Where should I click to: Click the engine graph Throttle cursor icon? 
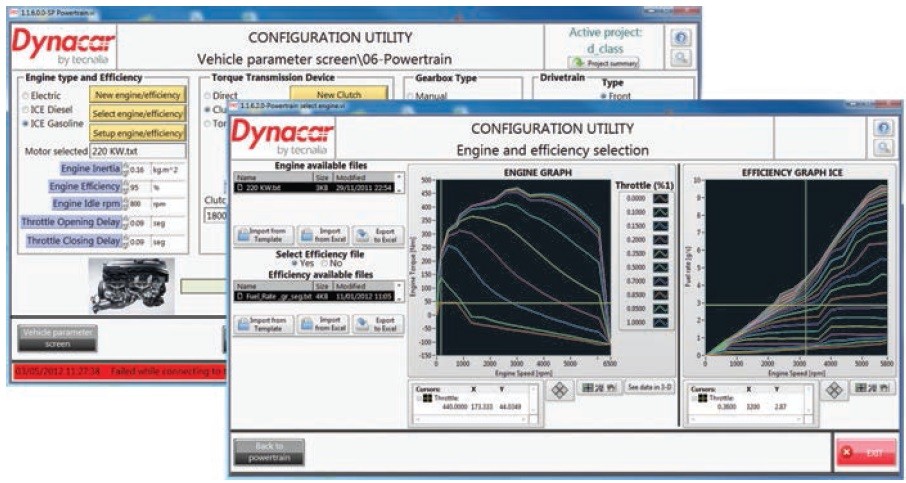(428, 398)
